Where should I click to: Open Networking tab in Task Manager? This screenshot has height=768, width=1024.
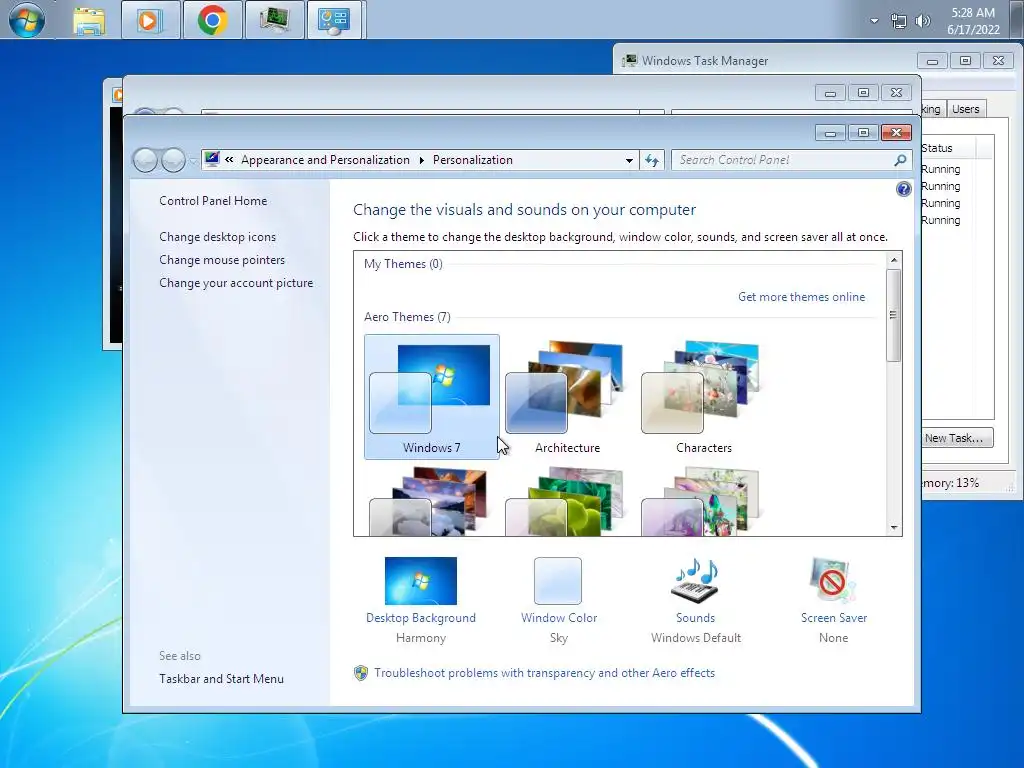(x=931, y=109)
